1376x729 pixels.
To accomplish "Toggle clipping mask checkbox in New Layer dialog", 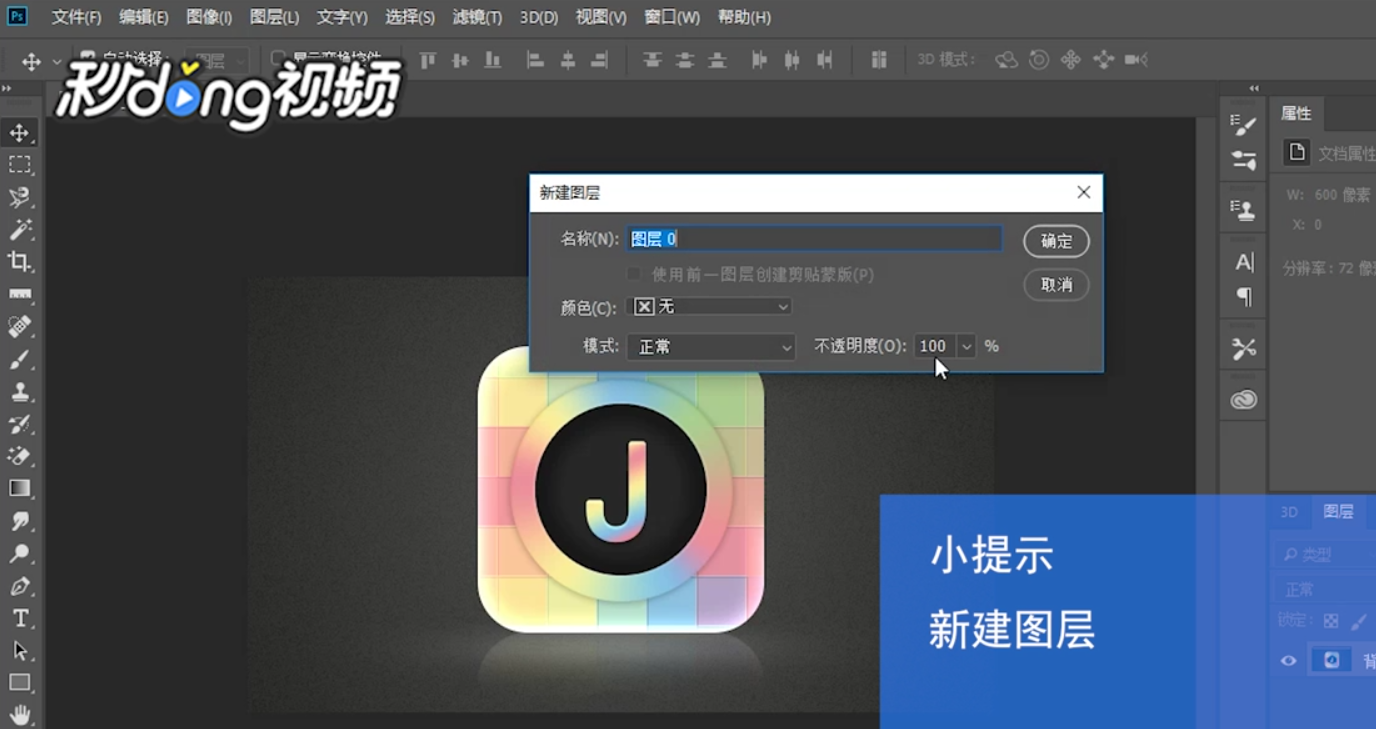I will (634, 273).
